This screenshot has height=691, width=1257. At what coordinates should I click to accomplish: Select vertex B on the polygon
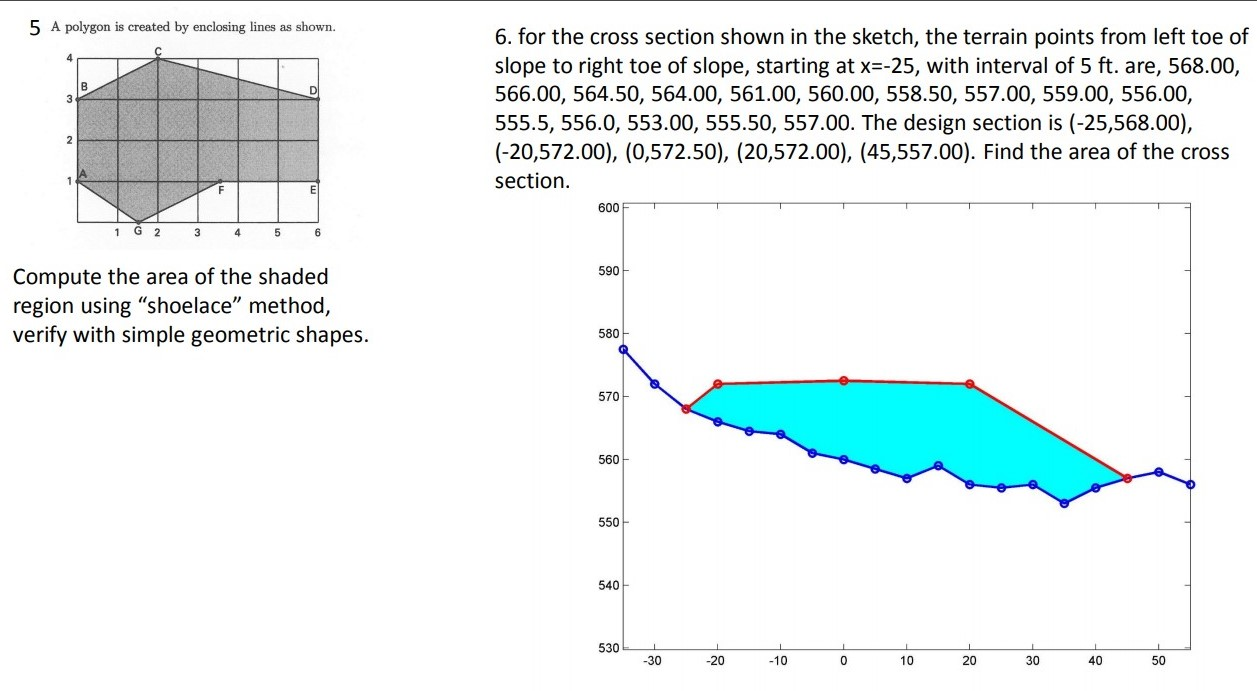point(77,99)
